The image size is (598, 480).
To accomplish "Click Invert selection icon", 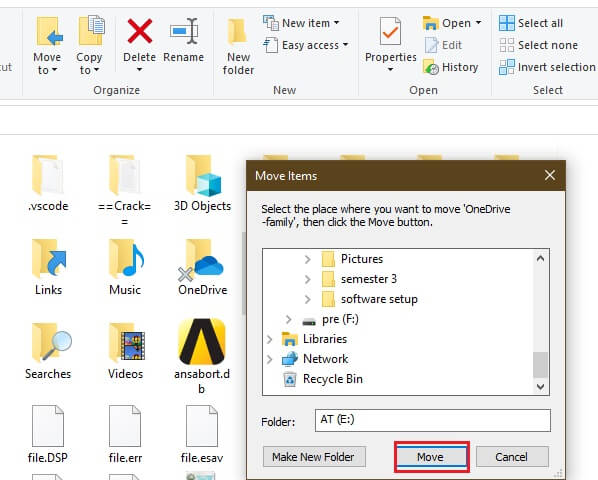I will (x=507, y=67).
